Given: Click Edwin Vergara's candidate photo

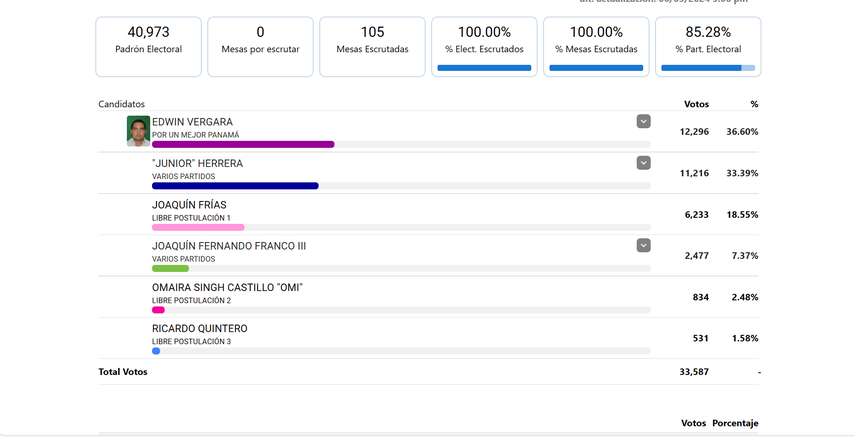Looking at the screenshot, I should point(138,131).
